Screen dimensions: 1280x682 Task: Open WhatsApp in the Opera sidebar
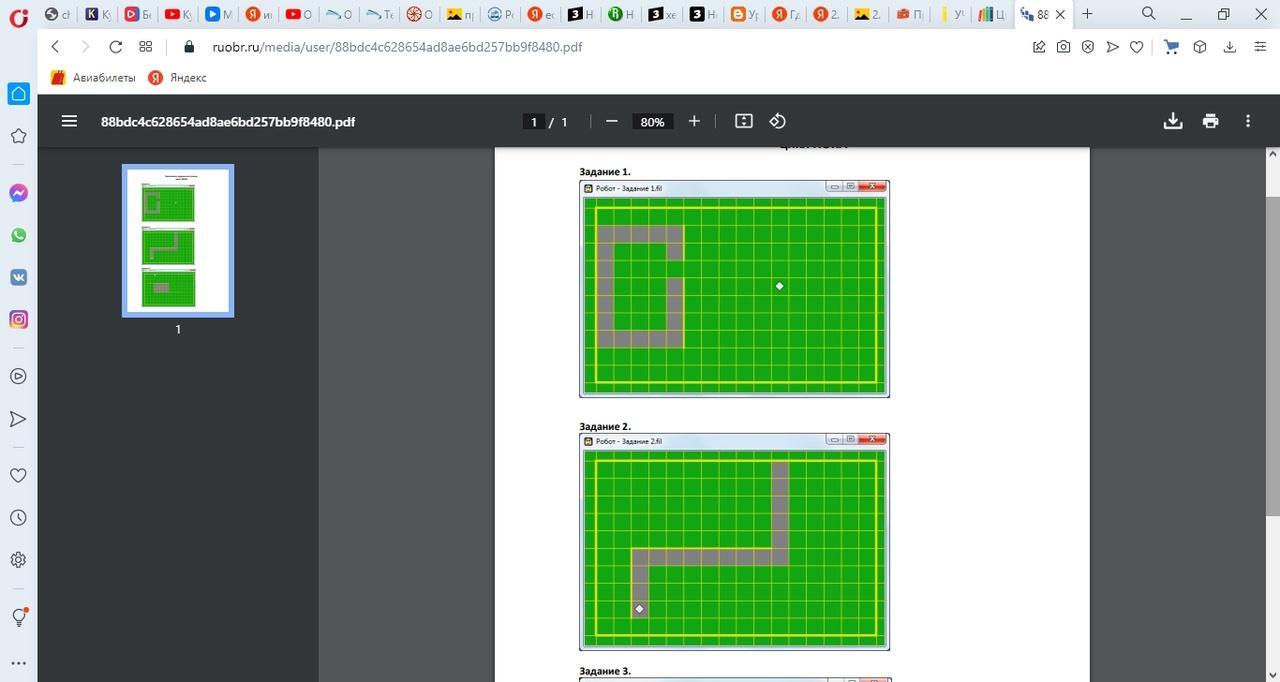18,235
